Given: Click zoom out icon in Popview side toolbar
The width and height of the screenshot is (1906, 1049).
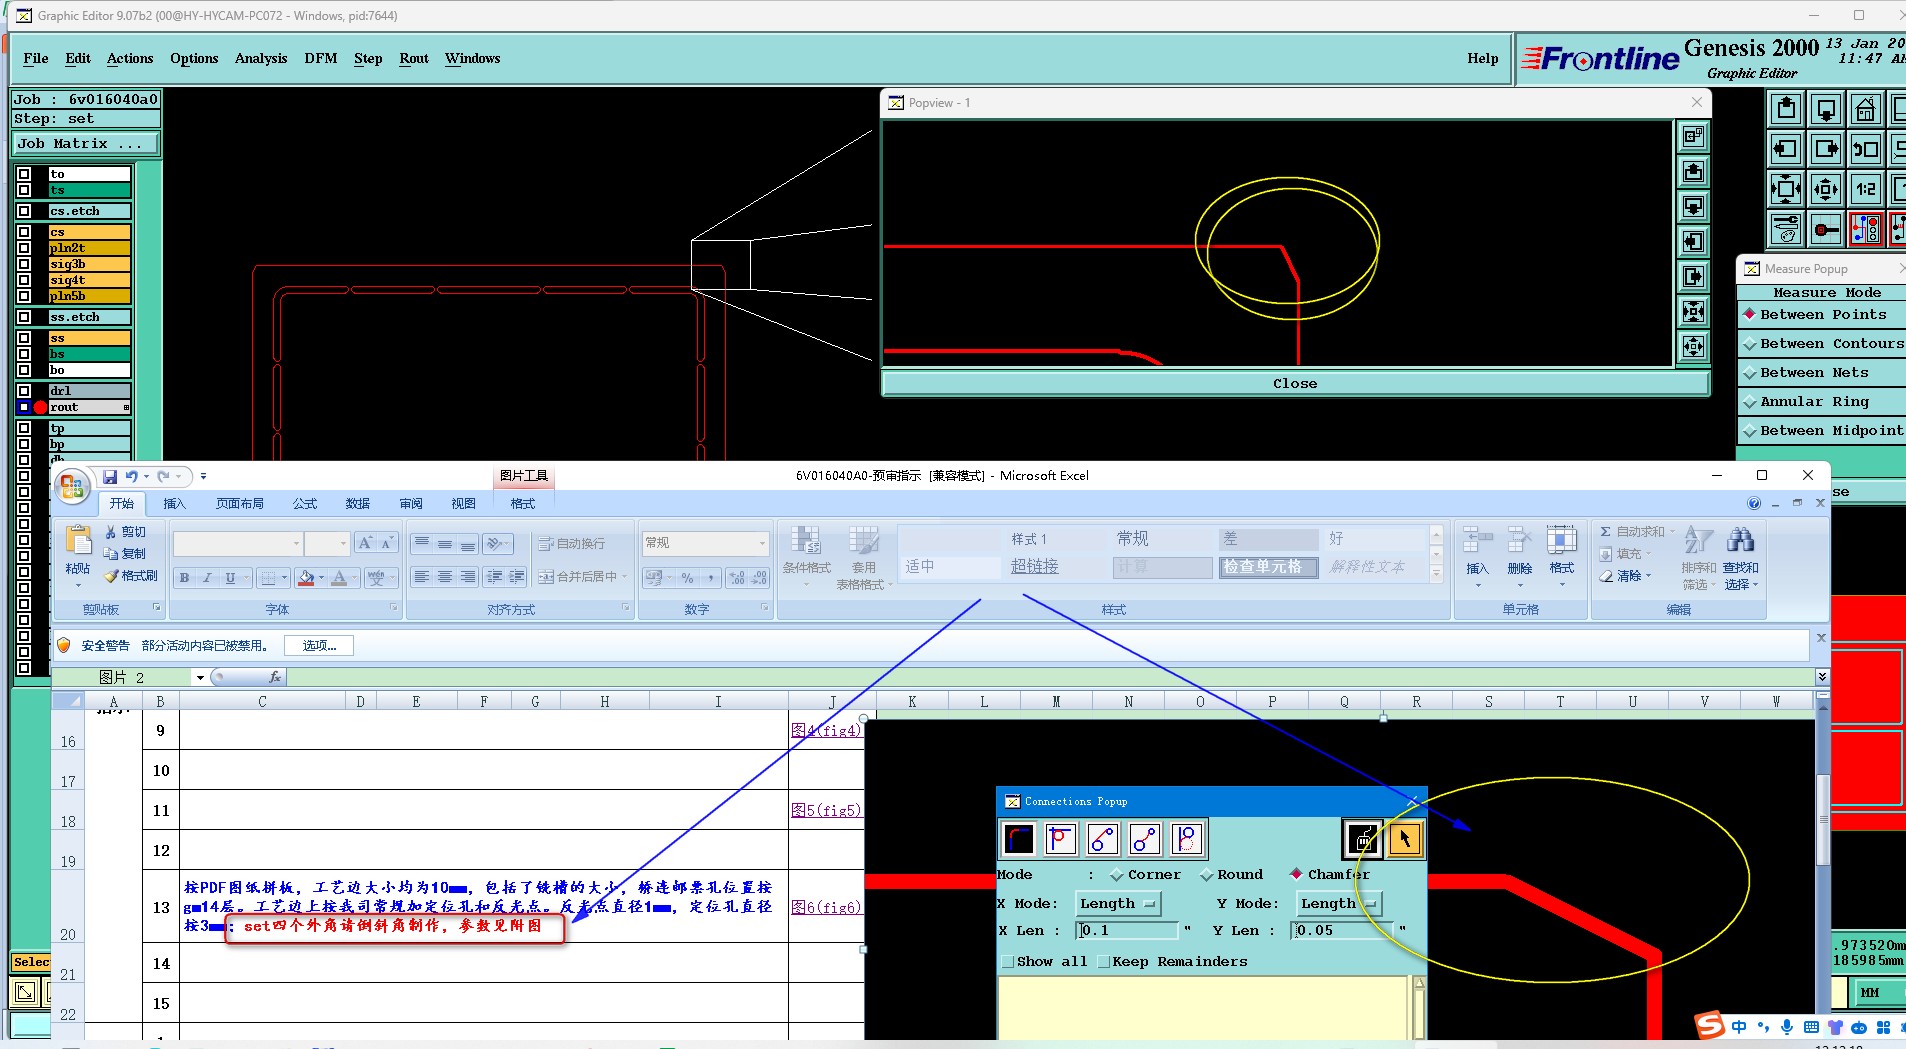Looking at the screenshot, I should (x=1693, y=346).
